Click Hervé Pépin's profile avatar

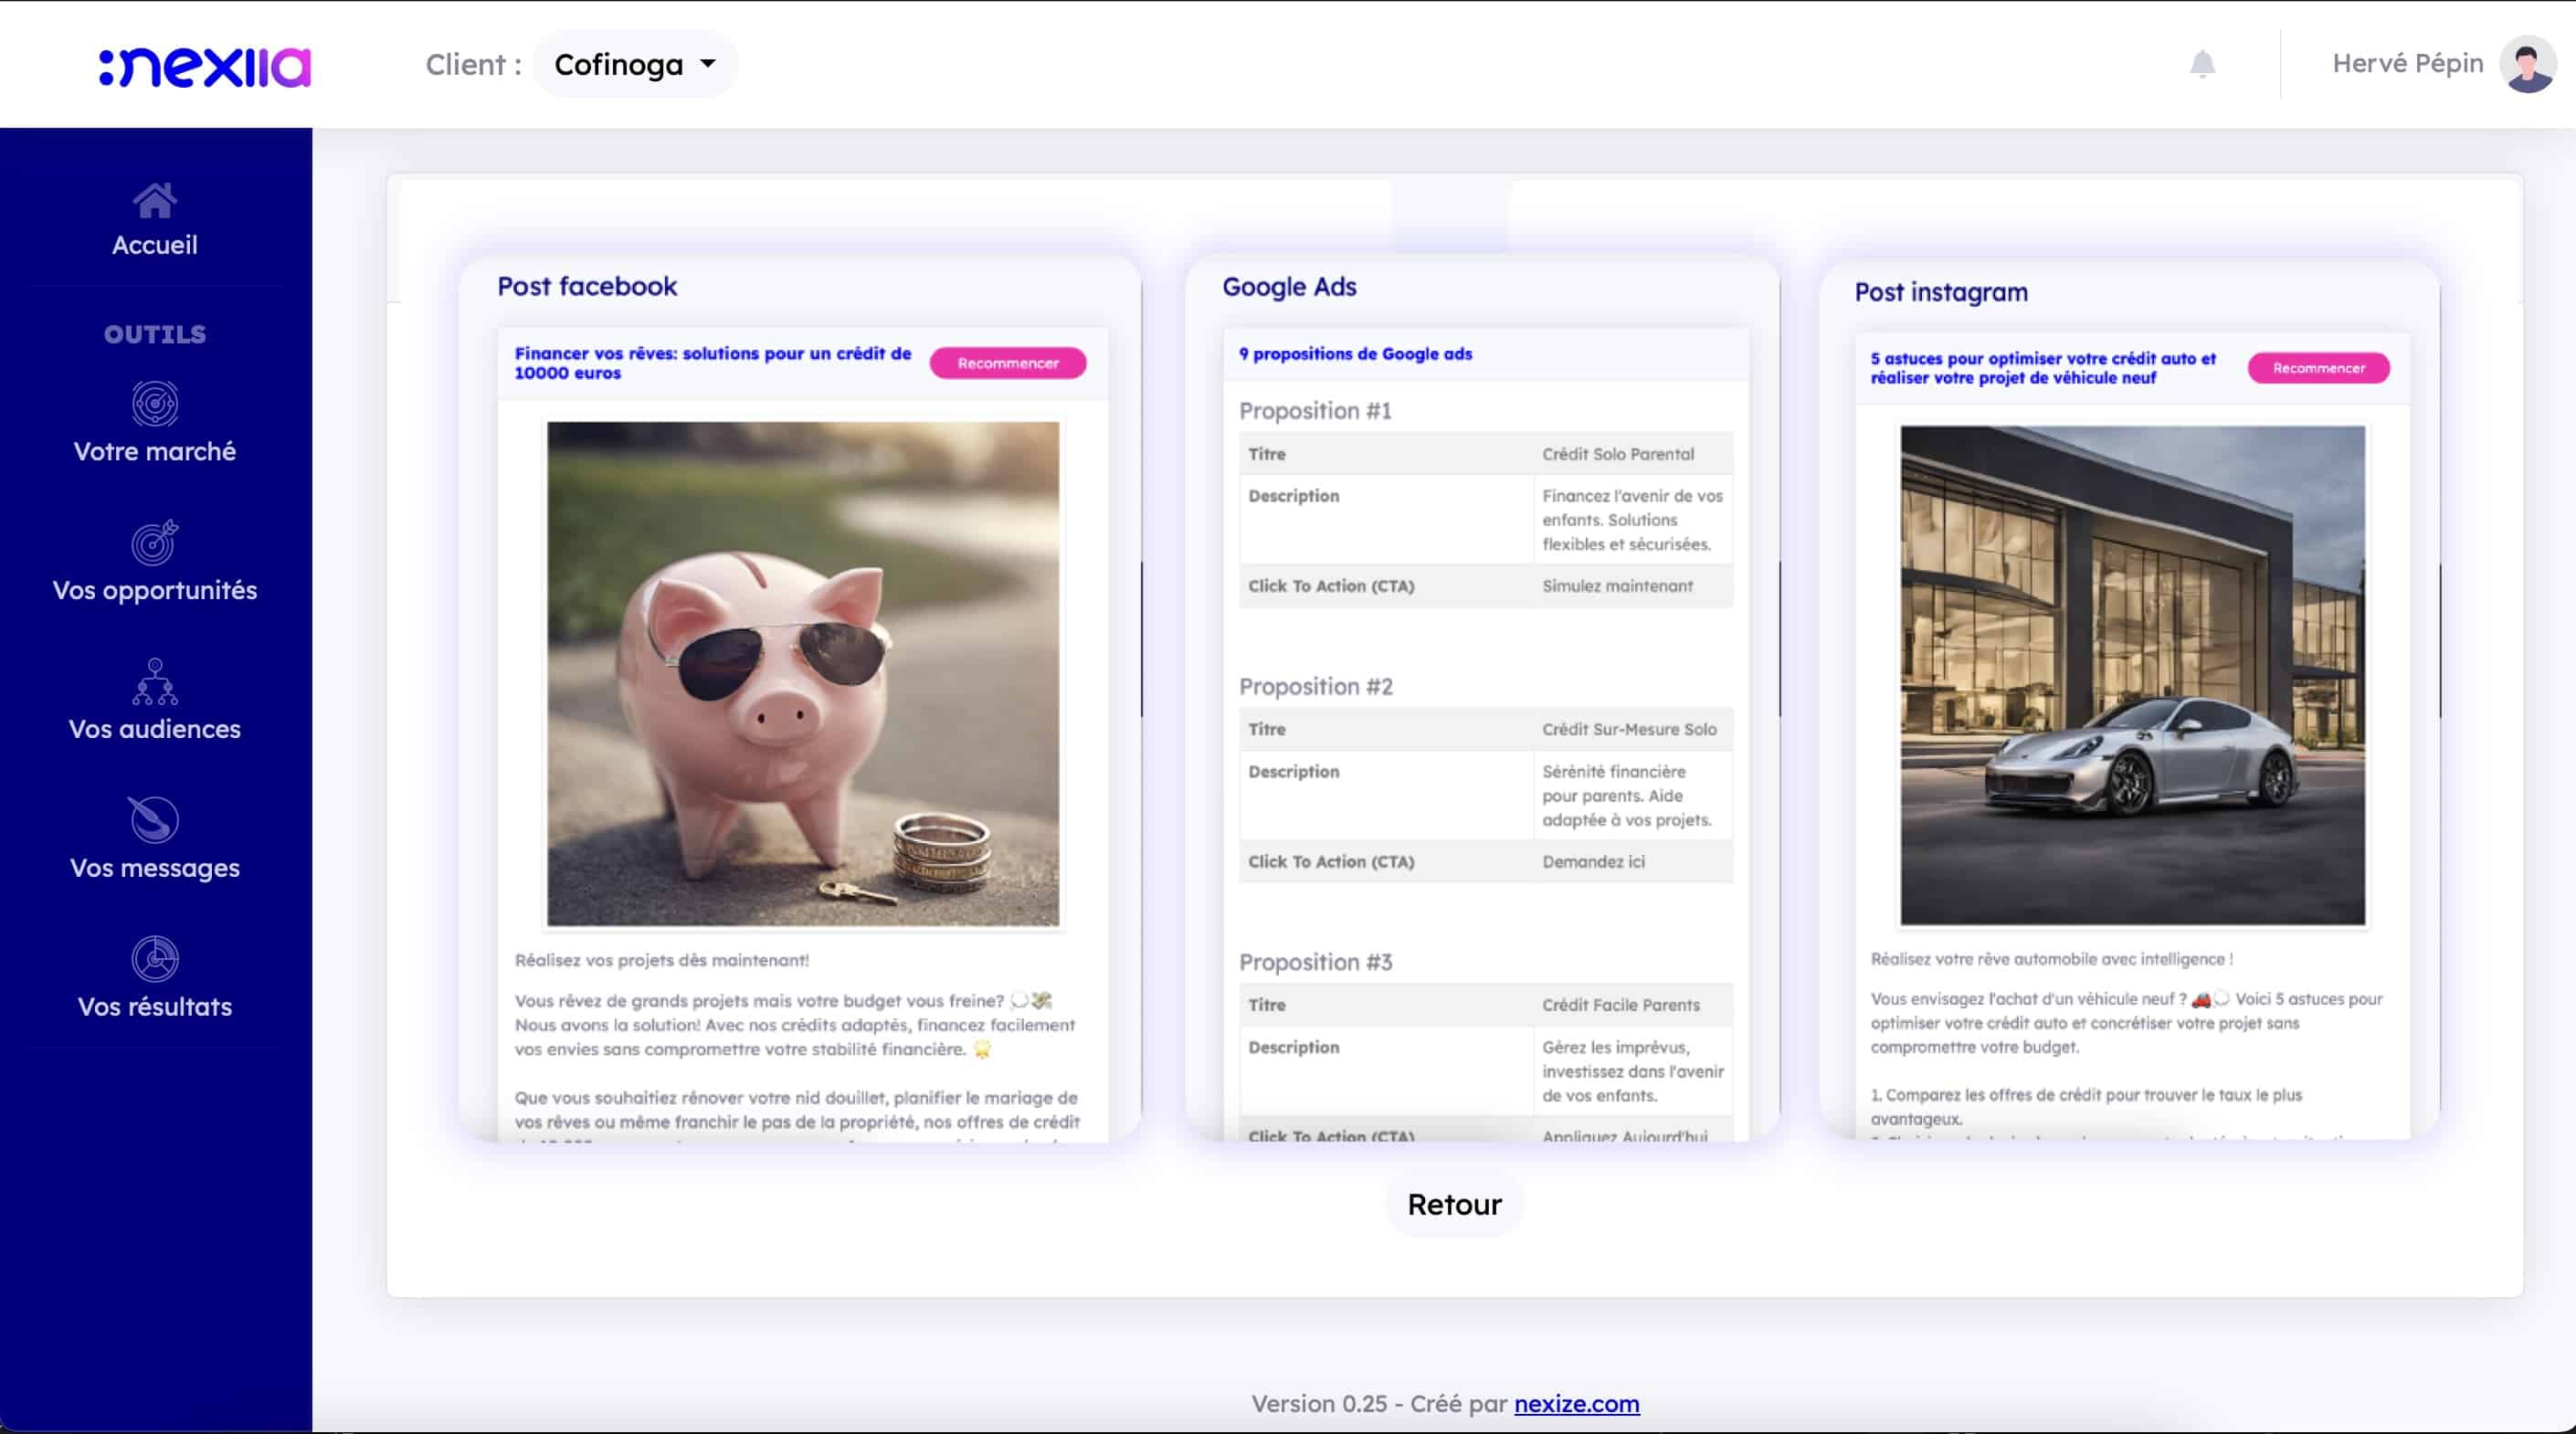pyautogui.click(x=2527, y=64)
